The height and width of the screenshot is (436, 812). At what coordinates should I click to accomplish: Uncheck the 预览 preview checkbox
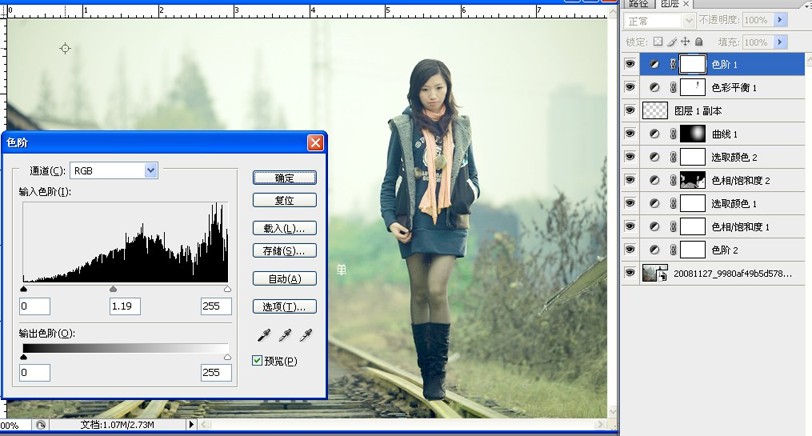tap(257, 360)
